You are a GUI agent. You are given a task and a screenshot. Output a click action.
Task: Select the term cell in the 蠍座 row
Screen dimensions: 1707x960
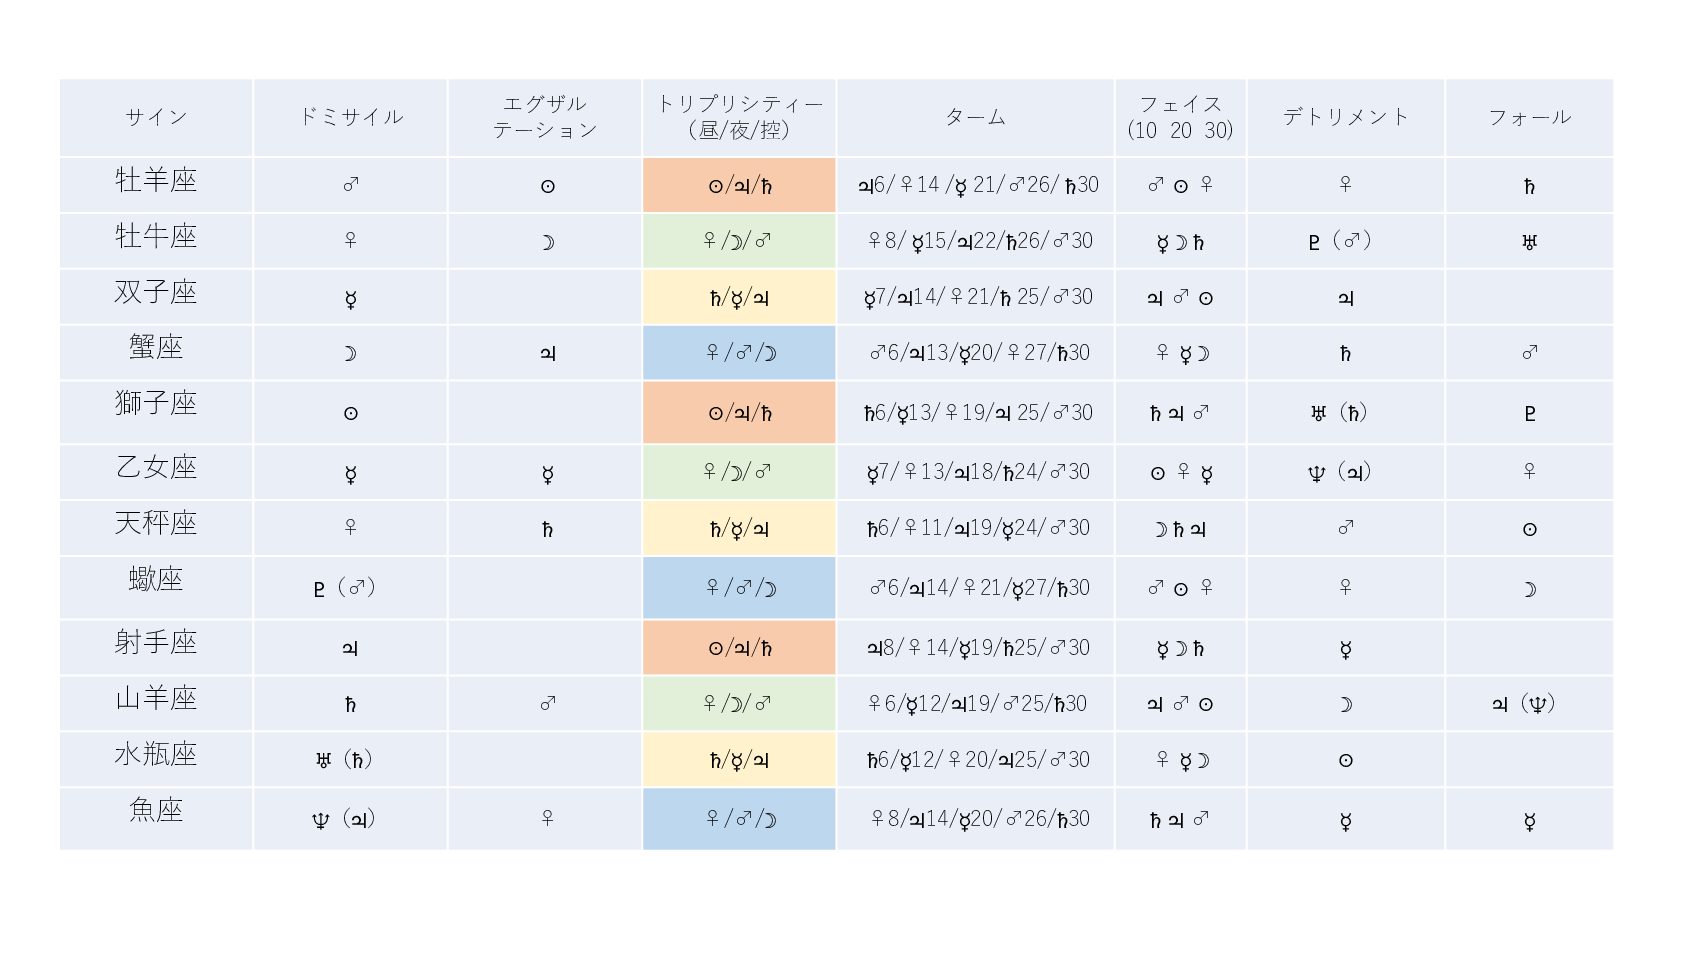975,588
